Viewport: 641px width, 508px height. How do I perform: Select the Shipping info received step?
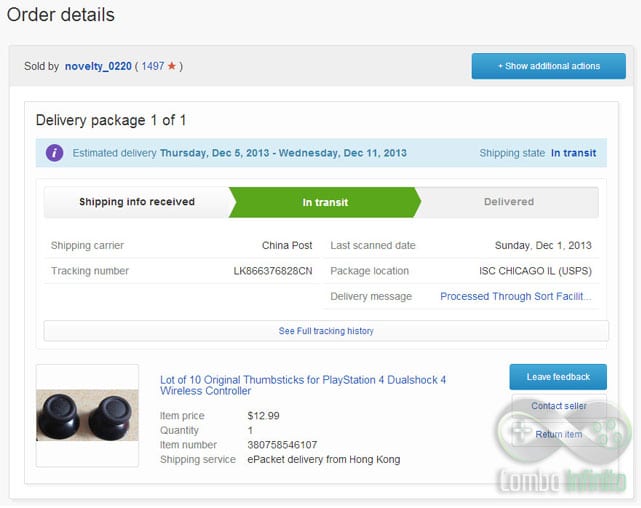[137, 202]
